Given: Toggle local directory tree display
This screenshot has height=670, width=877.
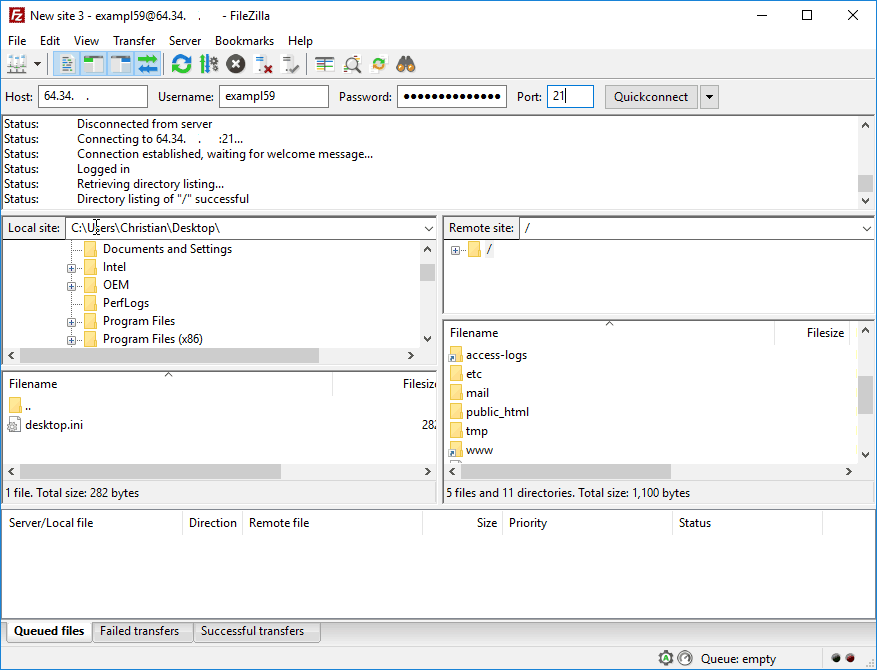Looking at the screenshot, I should click(x=94, y=64).
